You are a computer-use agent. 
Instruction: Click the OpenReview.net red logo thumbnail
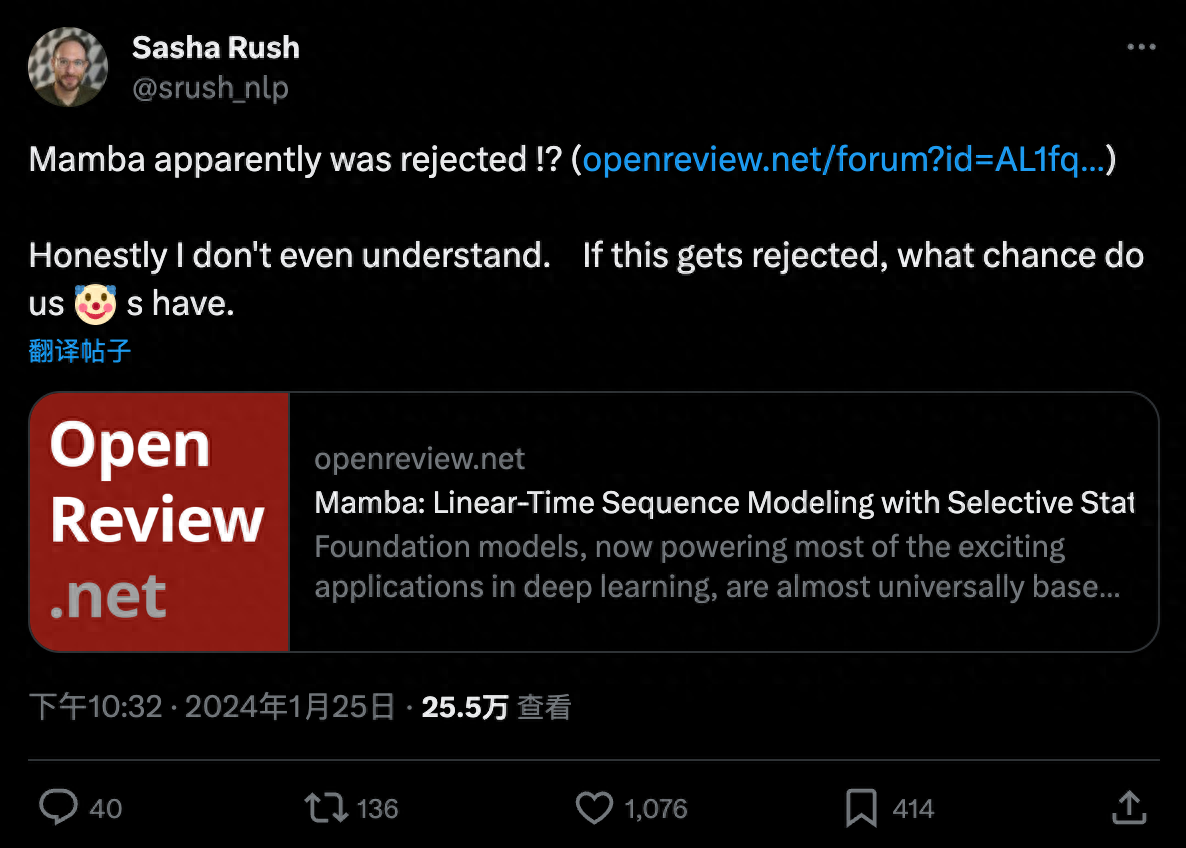(x=159, y=522)
